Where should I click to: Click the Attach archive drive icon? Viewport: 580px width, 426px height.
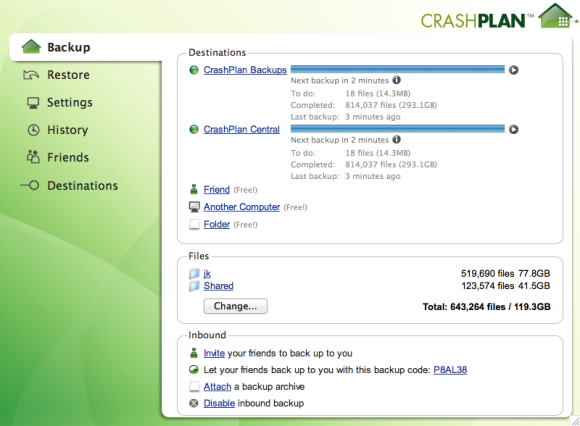194,386
